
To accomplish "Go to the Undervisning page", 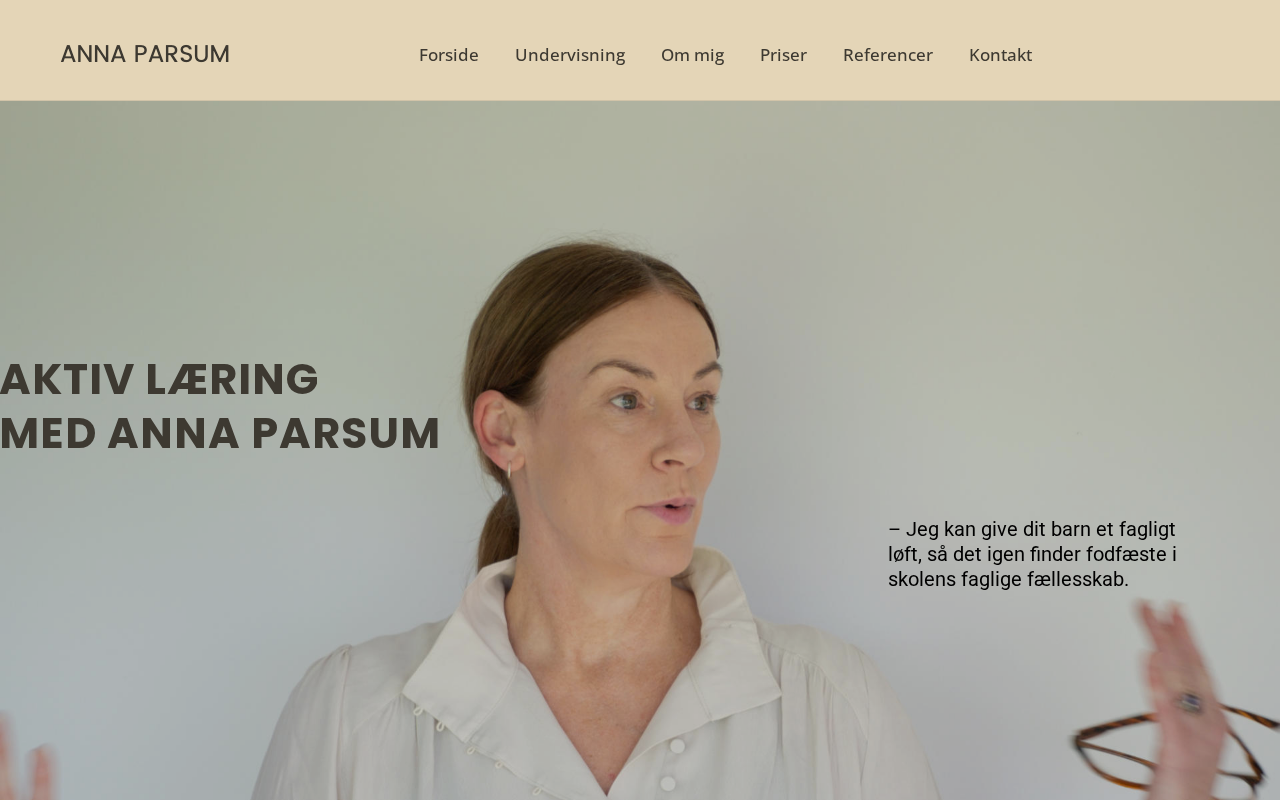I will point(570,55).
